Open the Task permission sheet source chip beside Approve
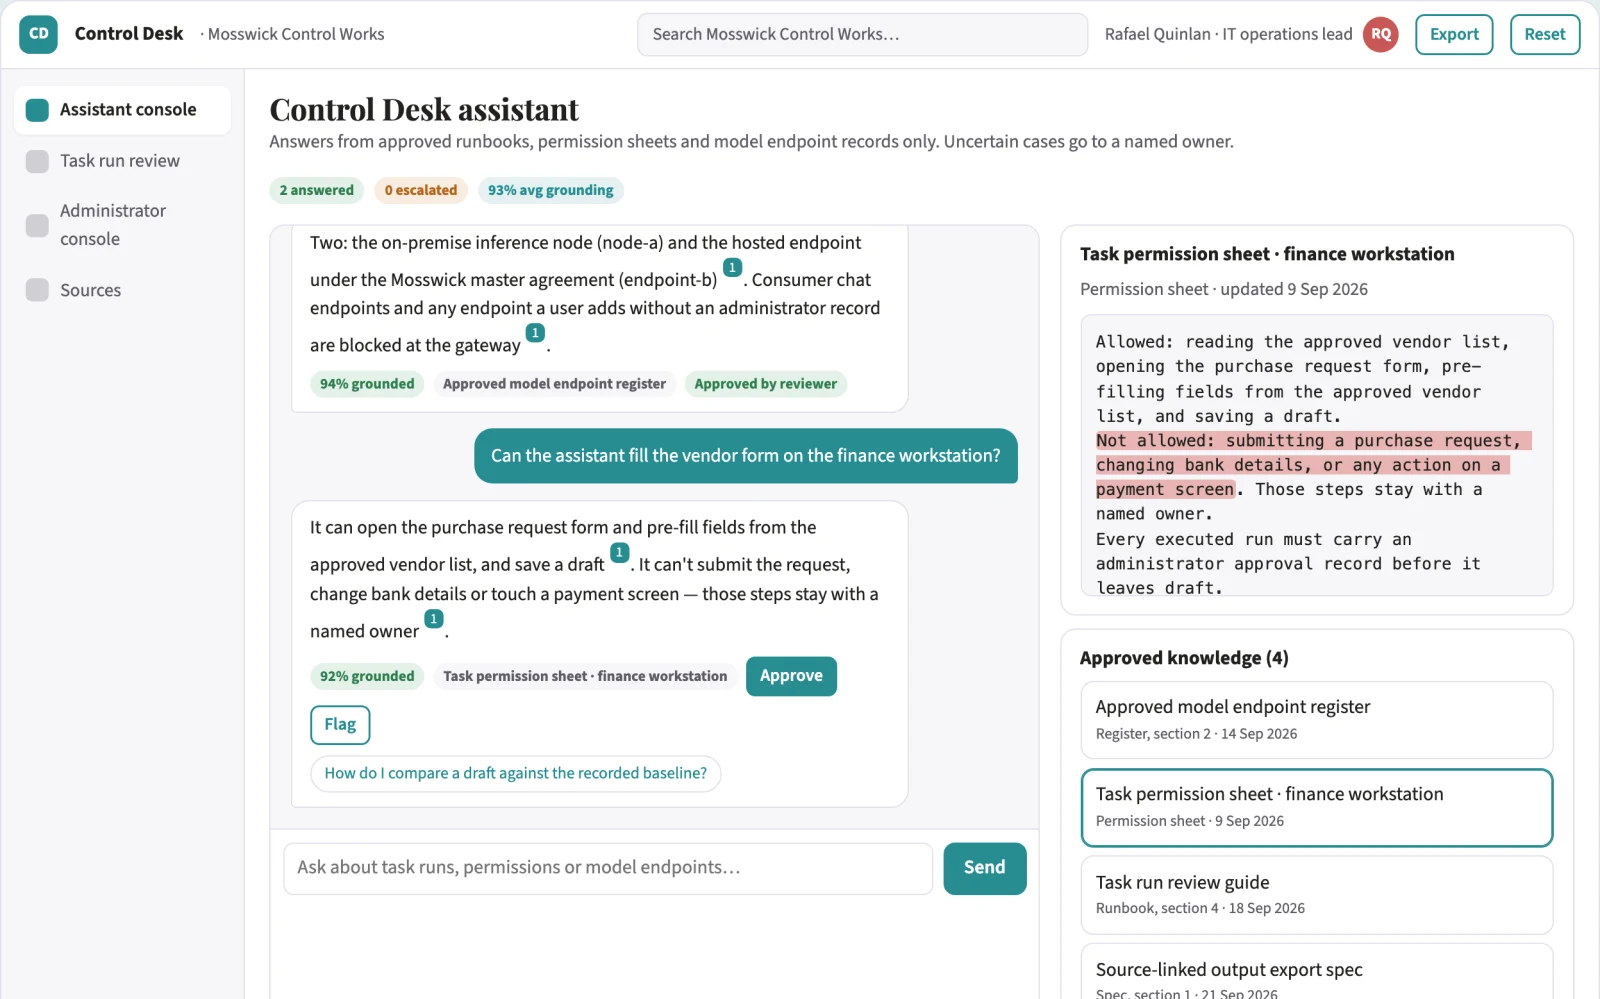Image resolution: width=1600 pixels, height=999 pixels. coord(585,677)
